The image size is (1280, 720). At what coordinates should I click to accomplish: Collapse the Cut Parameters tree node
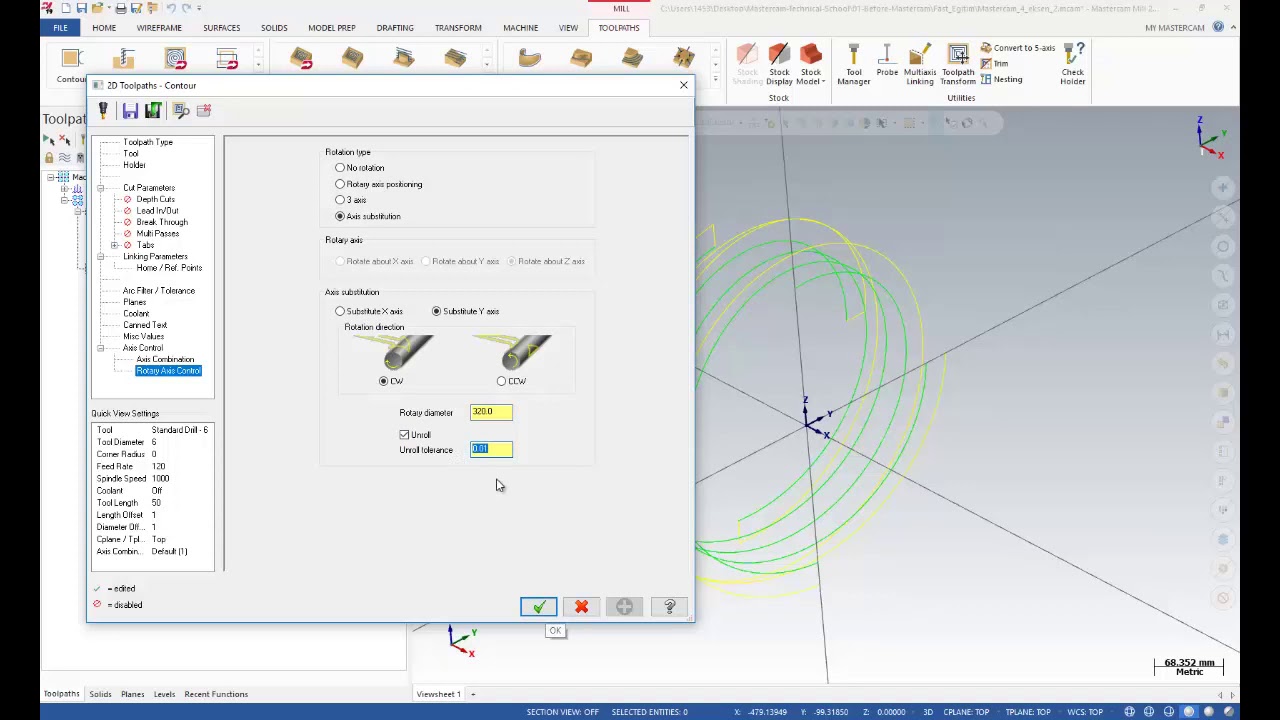tap(100, 188)
